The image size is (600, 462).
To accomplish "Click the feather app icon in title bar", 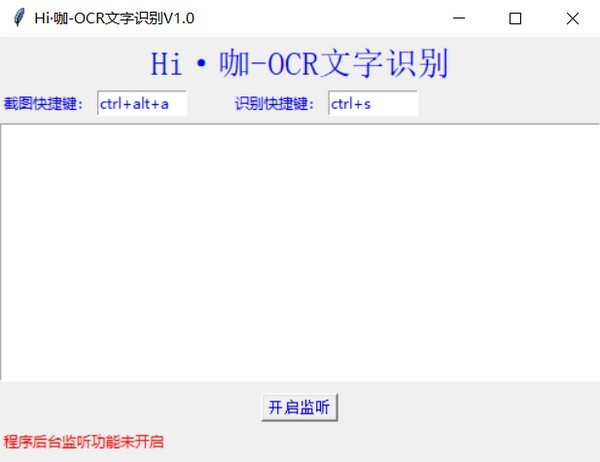I will [x=19, y=18].
